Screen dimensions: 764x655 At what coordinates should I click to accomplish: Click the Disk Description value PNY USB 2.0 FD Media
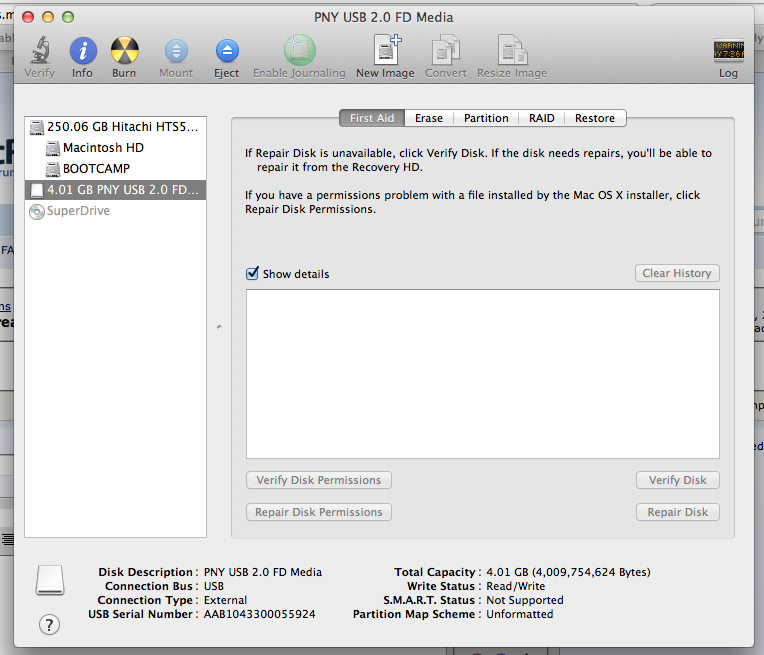263,572
